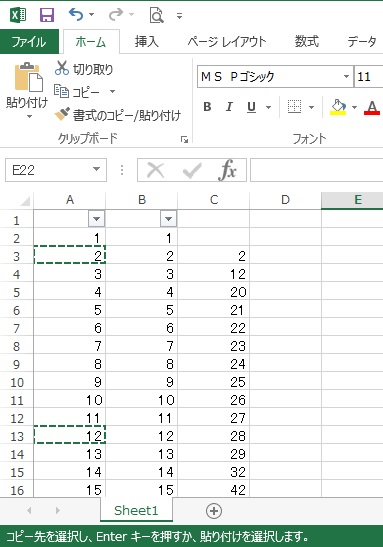
Task: Select column B header
Action: click(142, 200)
